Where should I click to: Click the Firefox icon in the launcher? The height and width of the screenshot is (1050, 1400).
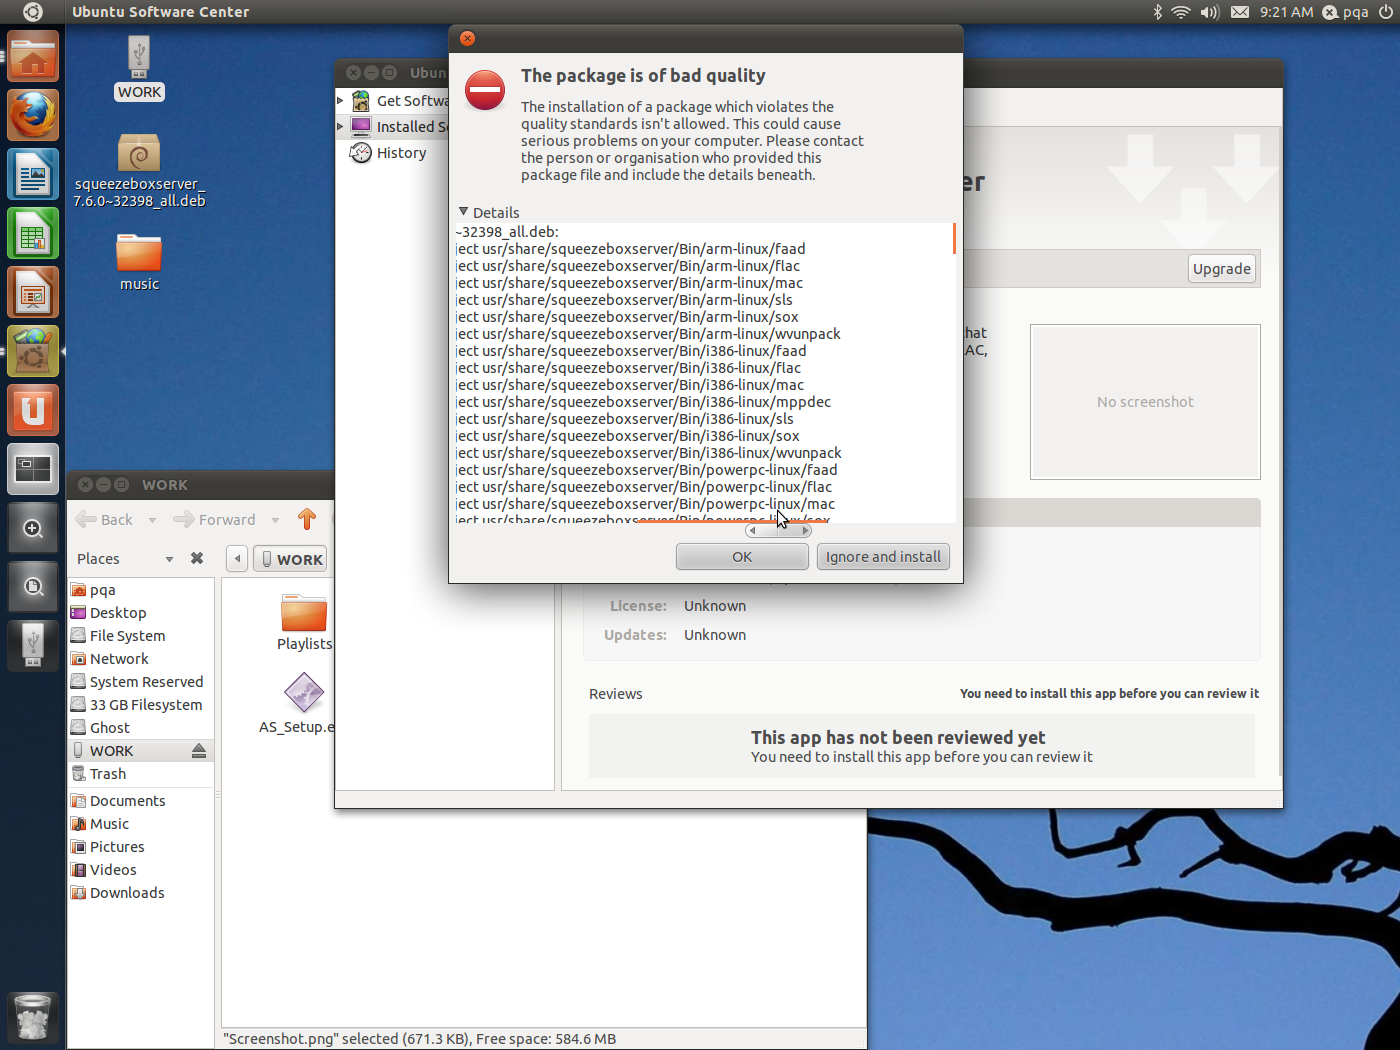(33, 115)
